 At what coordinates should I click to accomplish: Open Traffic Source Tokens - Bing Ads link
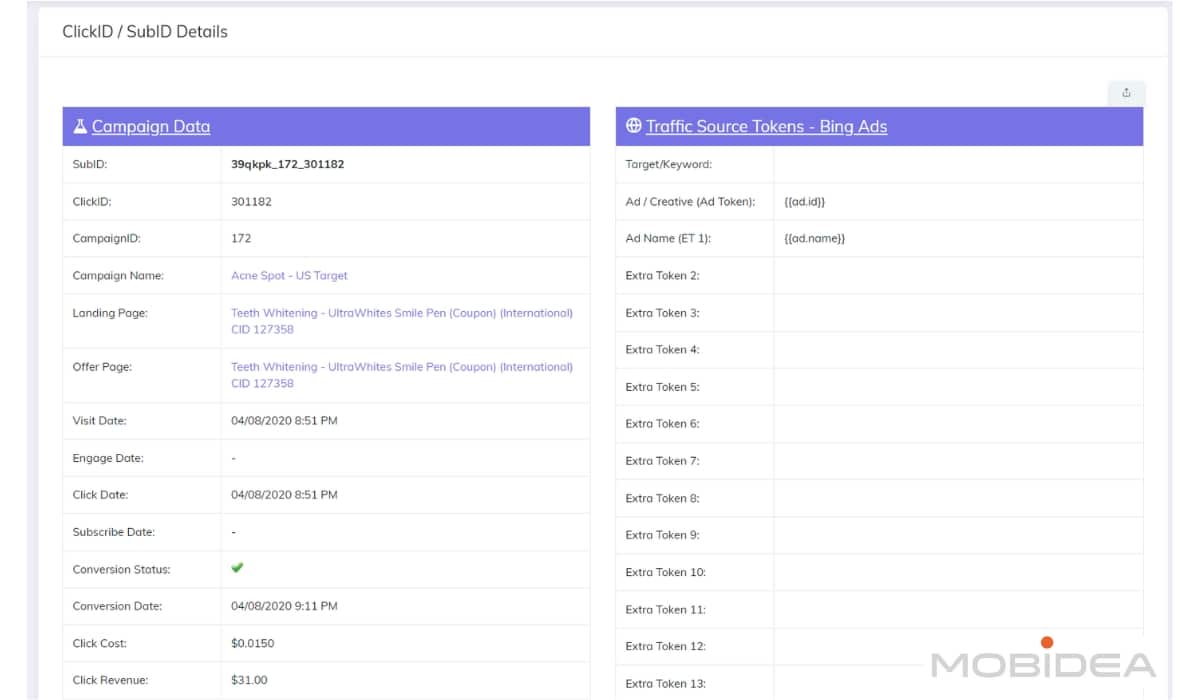pos(766,126)
